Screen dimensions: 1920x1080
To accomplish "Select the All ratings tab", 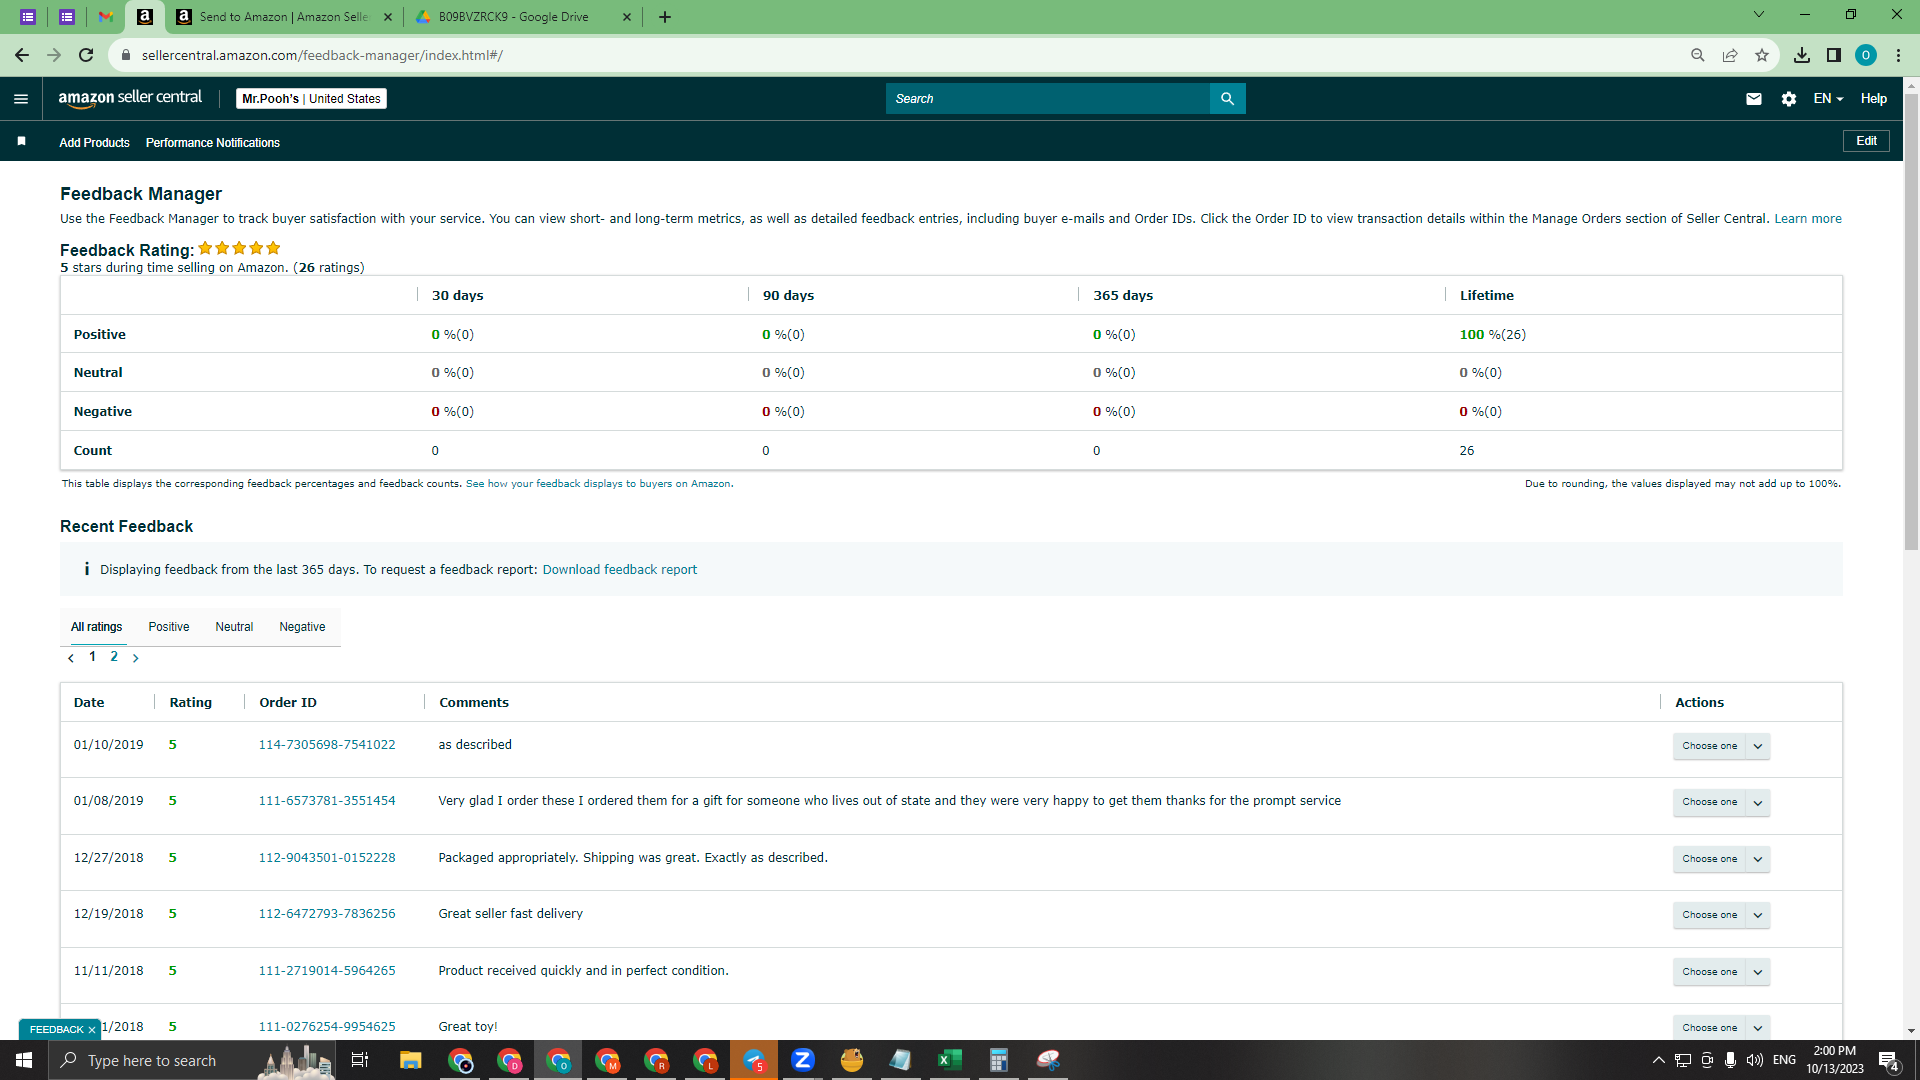I will pyautogui.click(x=96, y=627).
